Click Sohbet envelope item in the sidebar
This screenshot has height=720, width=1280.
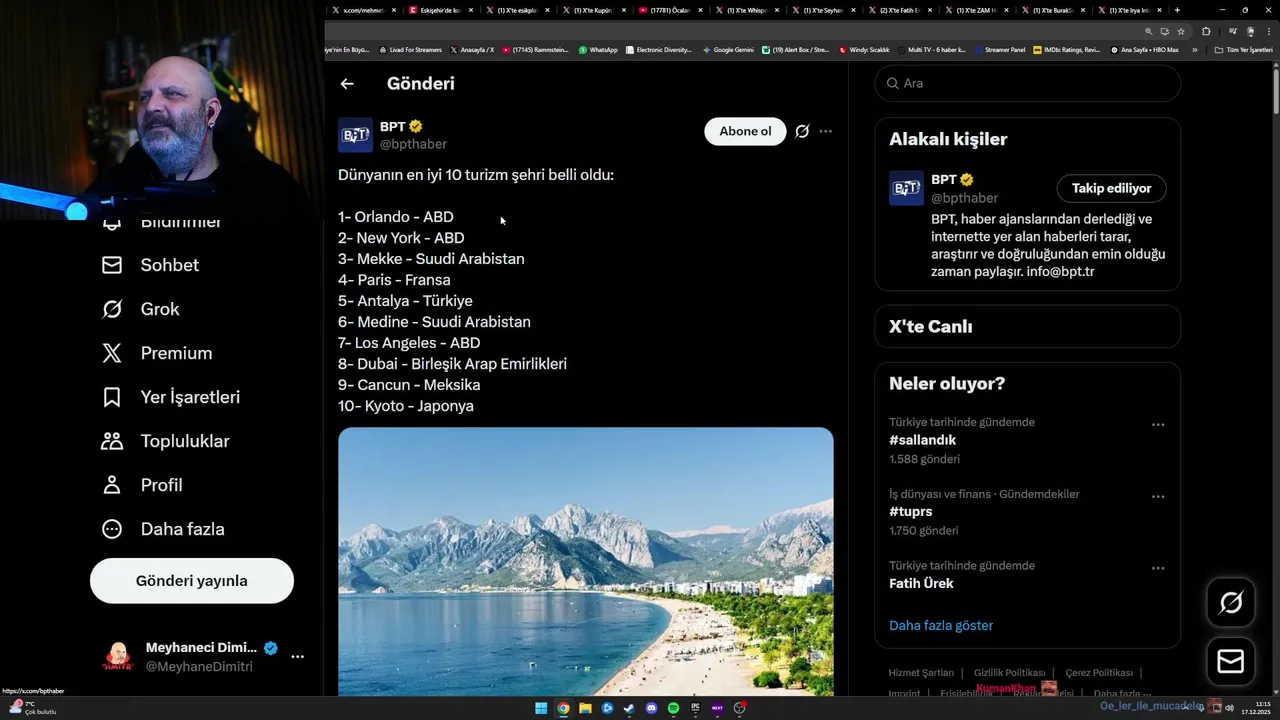151,265
